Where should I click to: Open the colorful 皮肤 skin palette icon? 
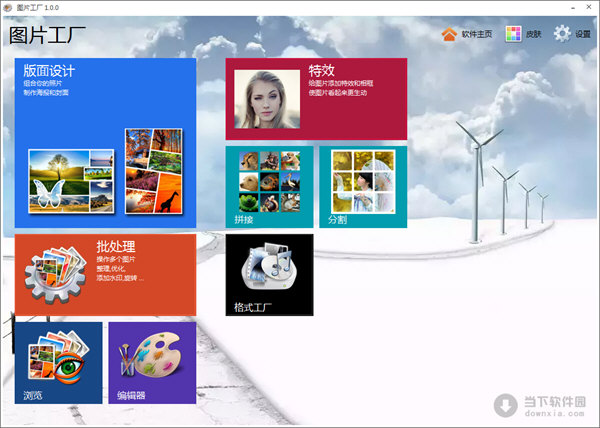513,34
